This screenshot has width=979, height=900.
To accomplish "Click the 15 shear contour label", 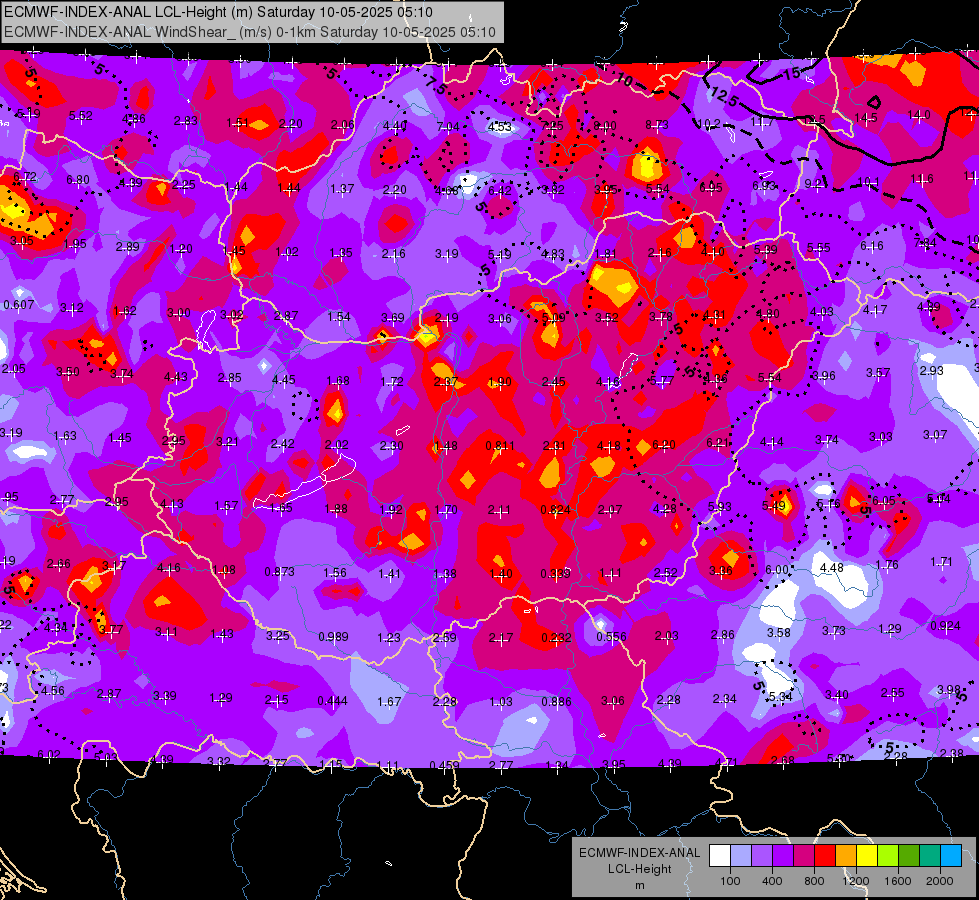I will pyautogui.click(x=791, y=73).
